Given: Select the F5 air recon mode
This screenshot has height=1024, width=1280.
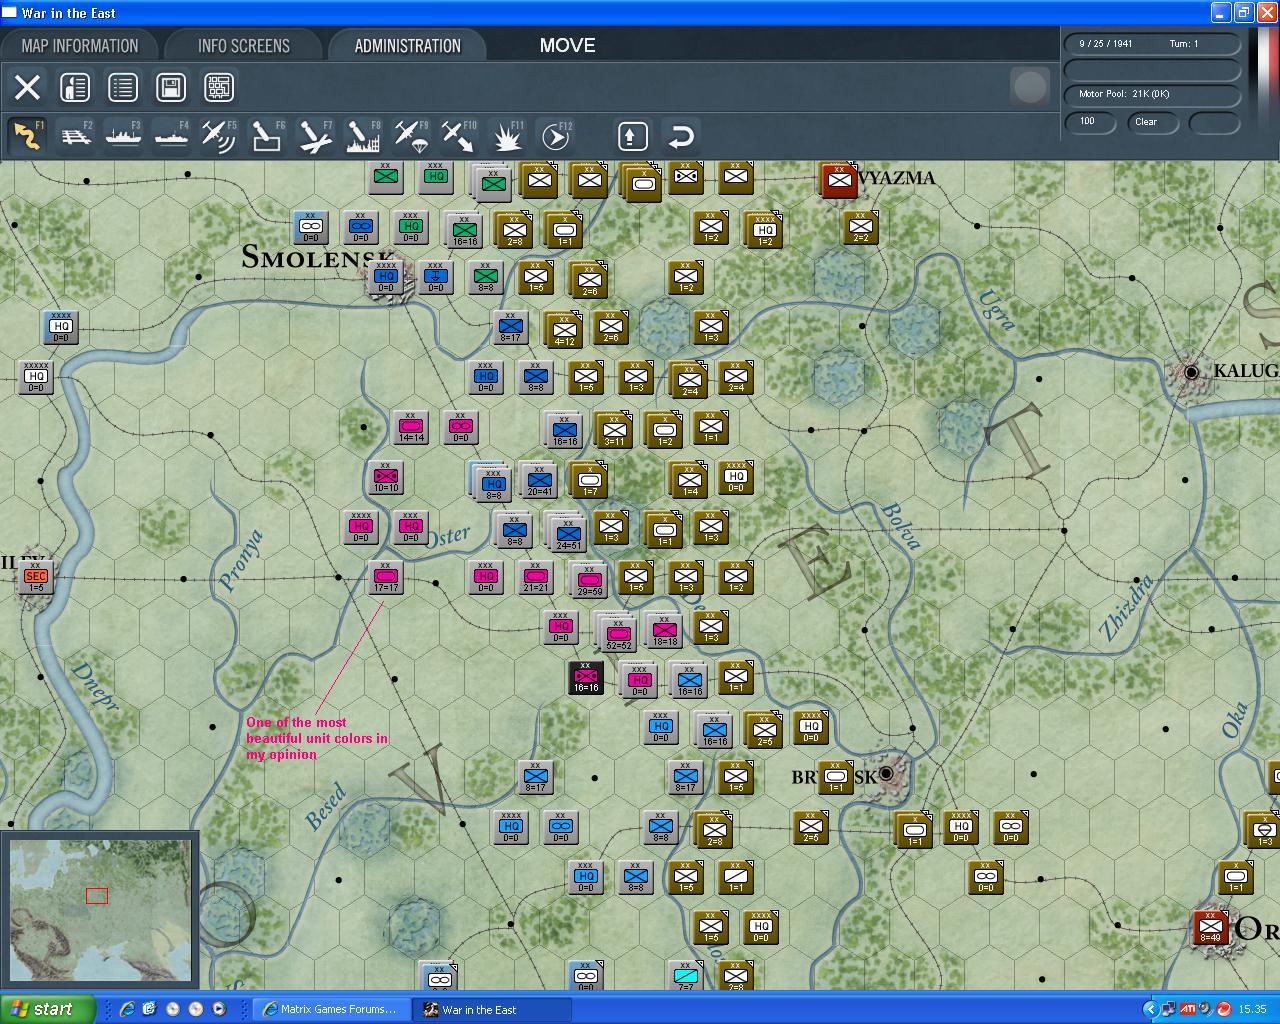Looking at the screenshot, I should (x=219, y=136).
